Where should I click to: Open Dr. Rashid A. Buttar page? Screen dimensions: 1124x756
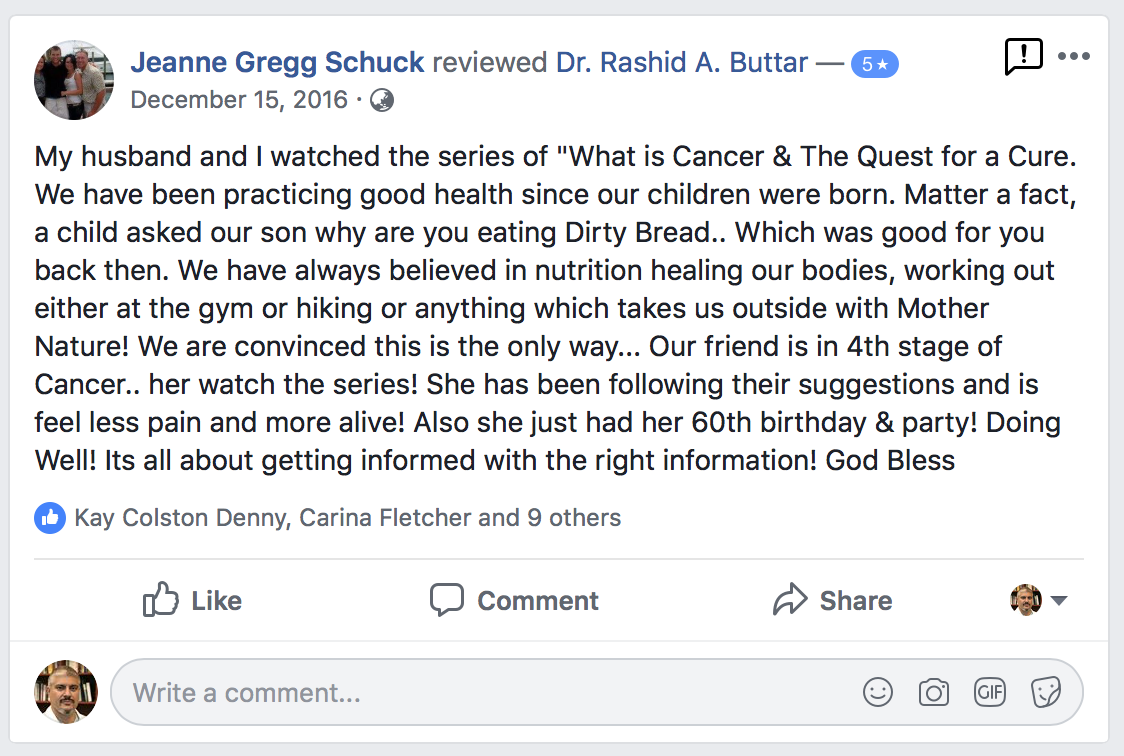(x=682, y=62)
